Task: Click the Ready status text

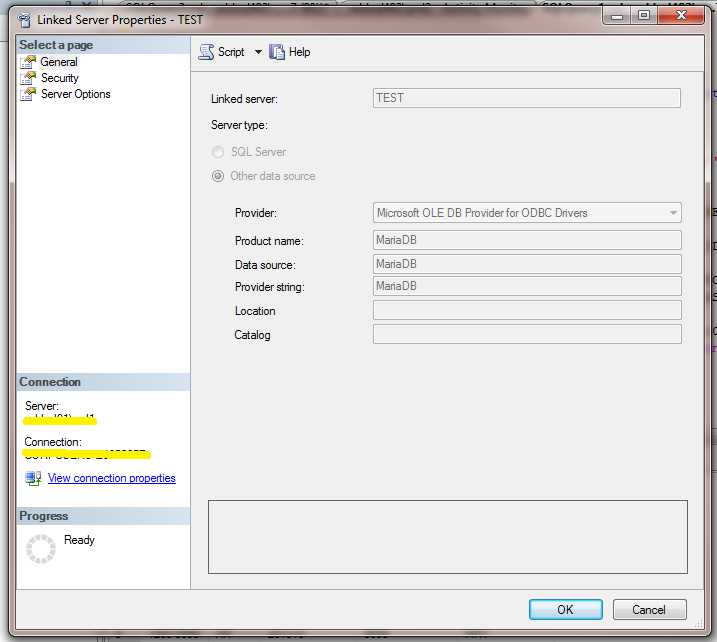Action: [79, 540]
